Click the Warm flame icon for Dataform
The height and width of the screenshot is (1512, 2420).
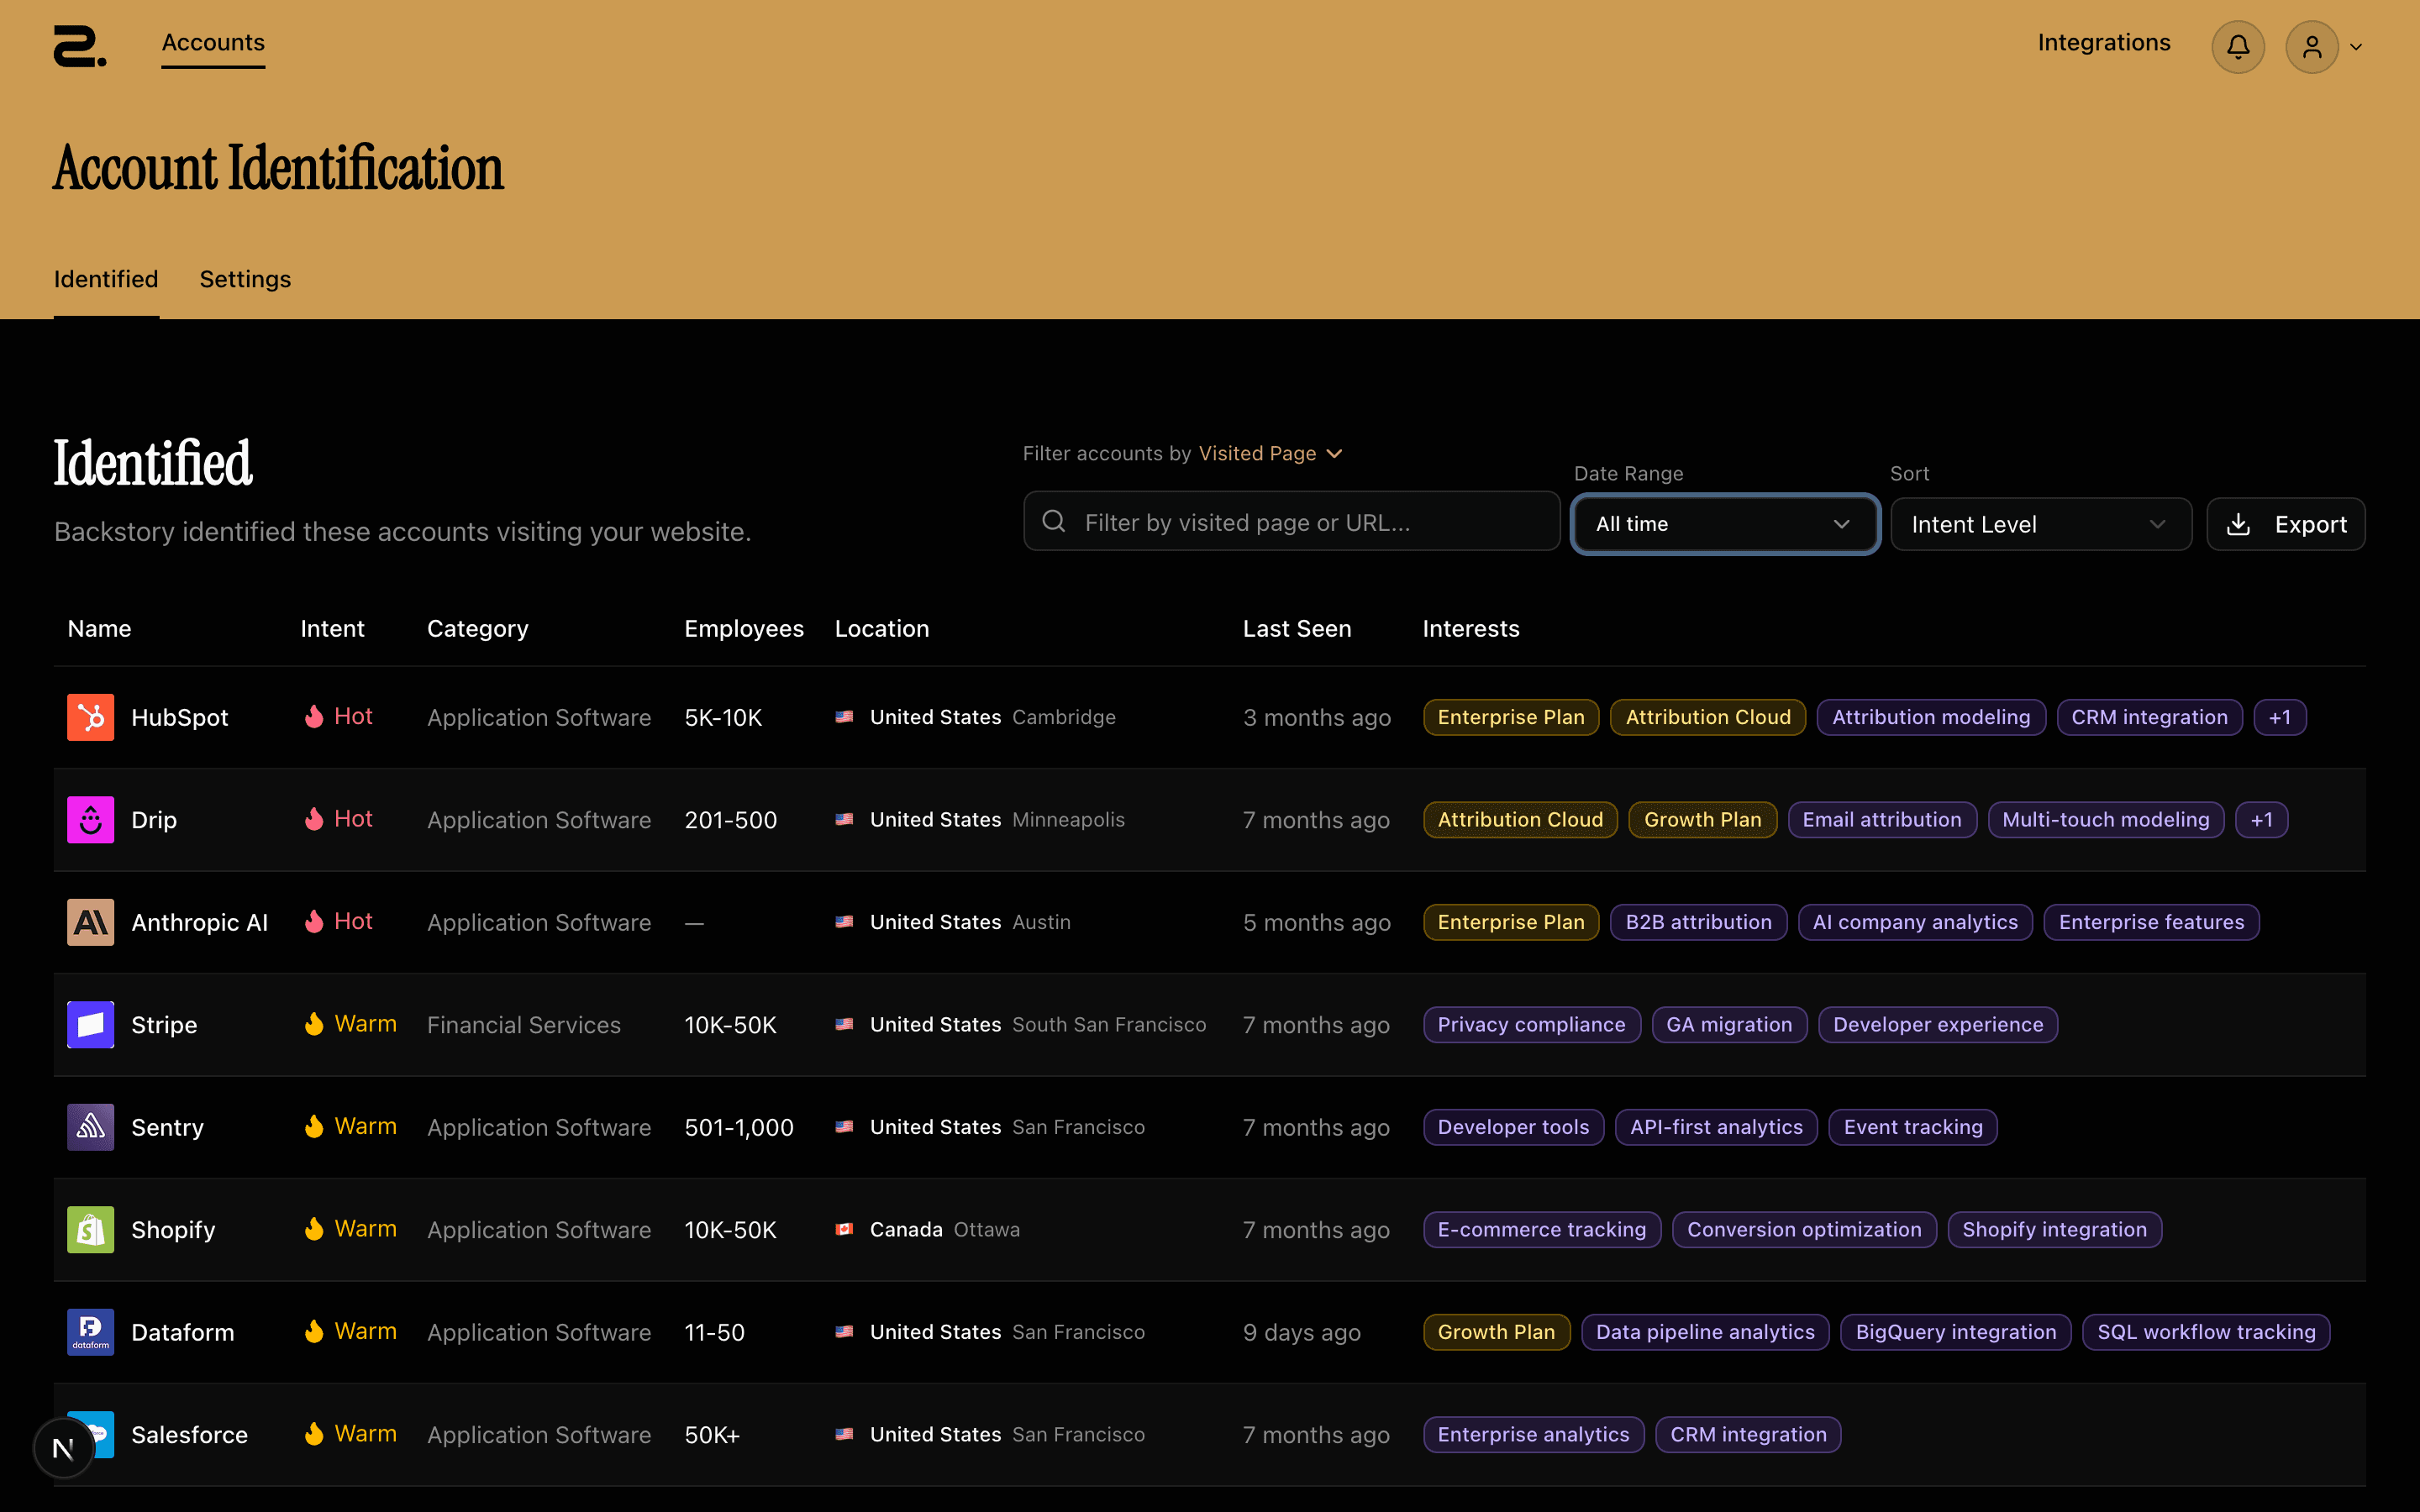314,1332
